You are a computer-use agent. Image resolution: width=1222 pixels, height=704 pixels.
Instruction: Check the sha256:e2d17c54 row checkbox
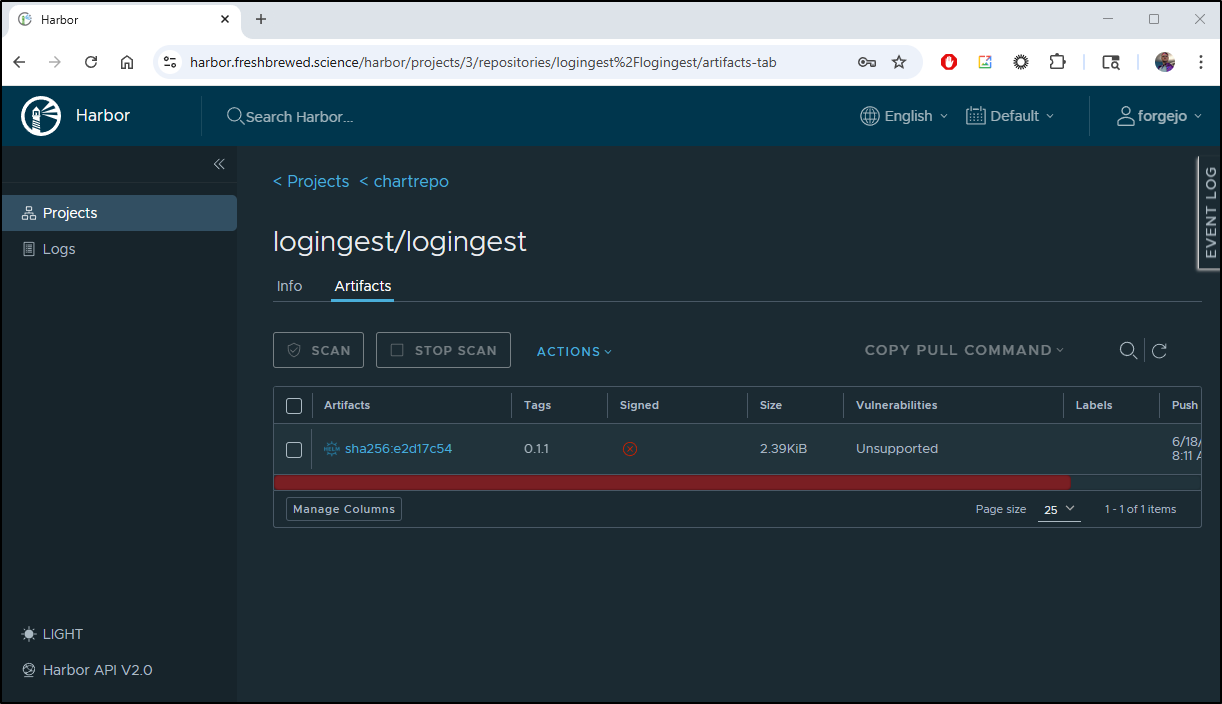coord(294,450)
